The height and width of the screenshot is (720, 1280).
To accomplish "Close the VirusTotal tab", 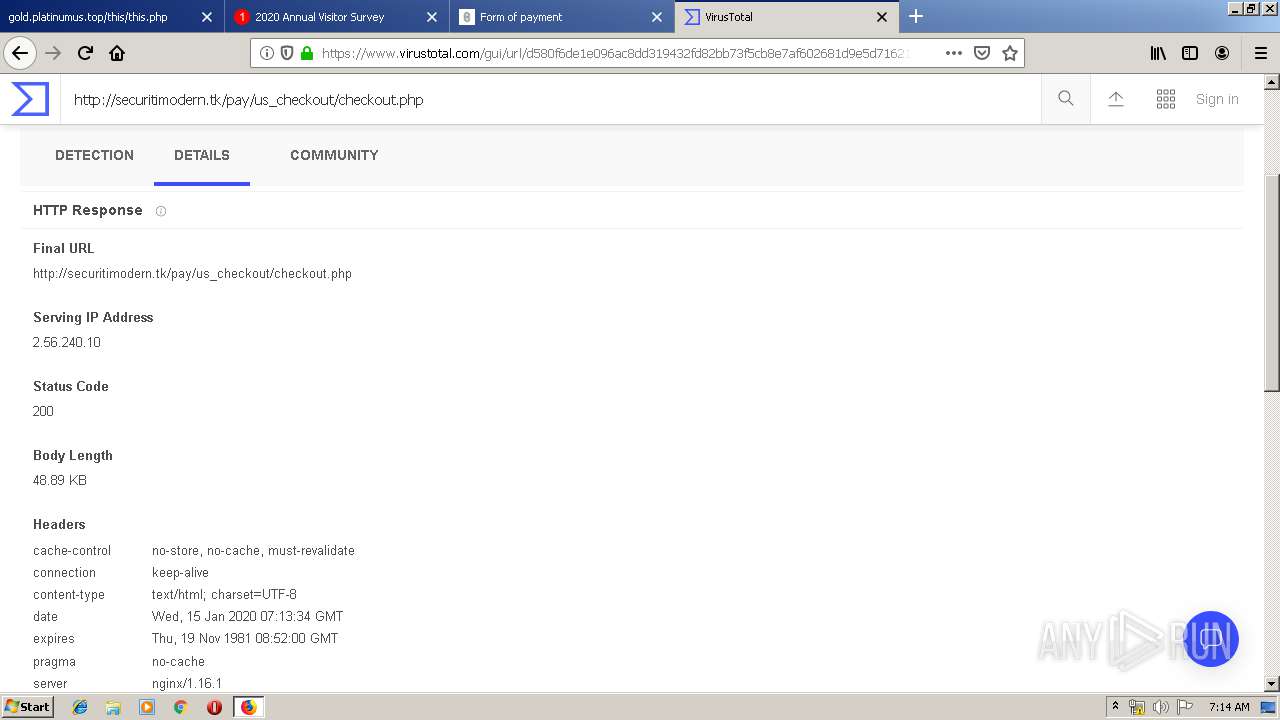I will (882, 17).
